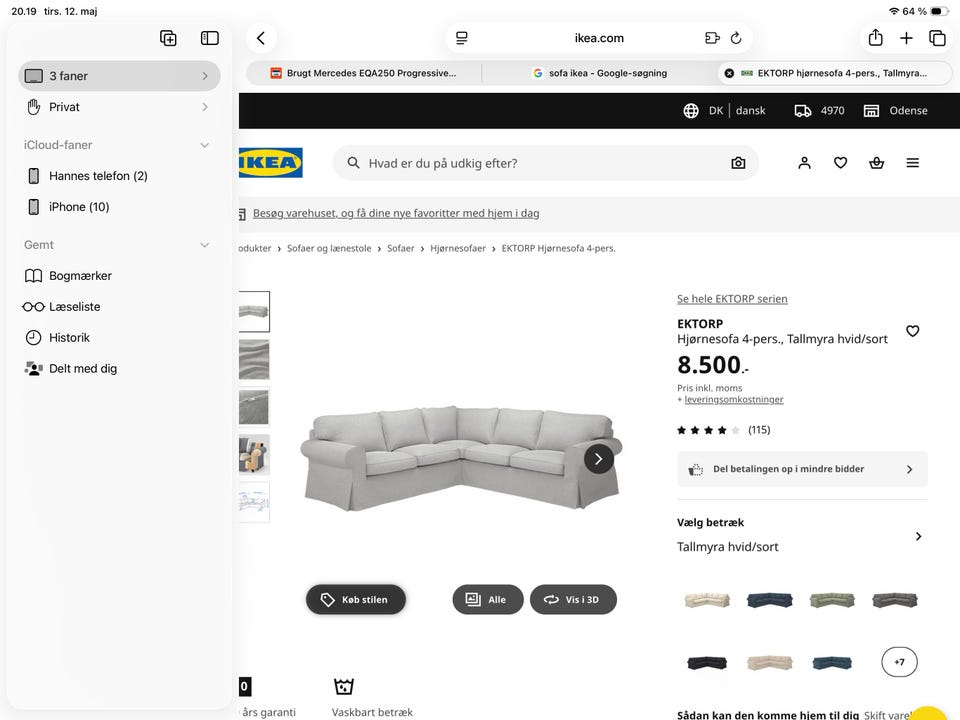
Task: Select the fabric close-up thumbnail
Action: point(253,359)
